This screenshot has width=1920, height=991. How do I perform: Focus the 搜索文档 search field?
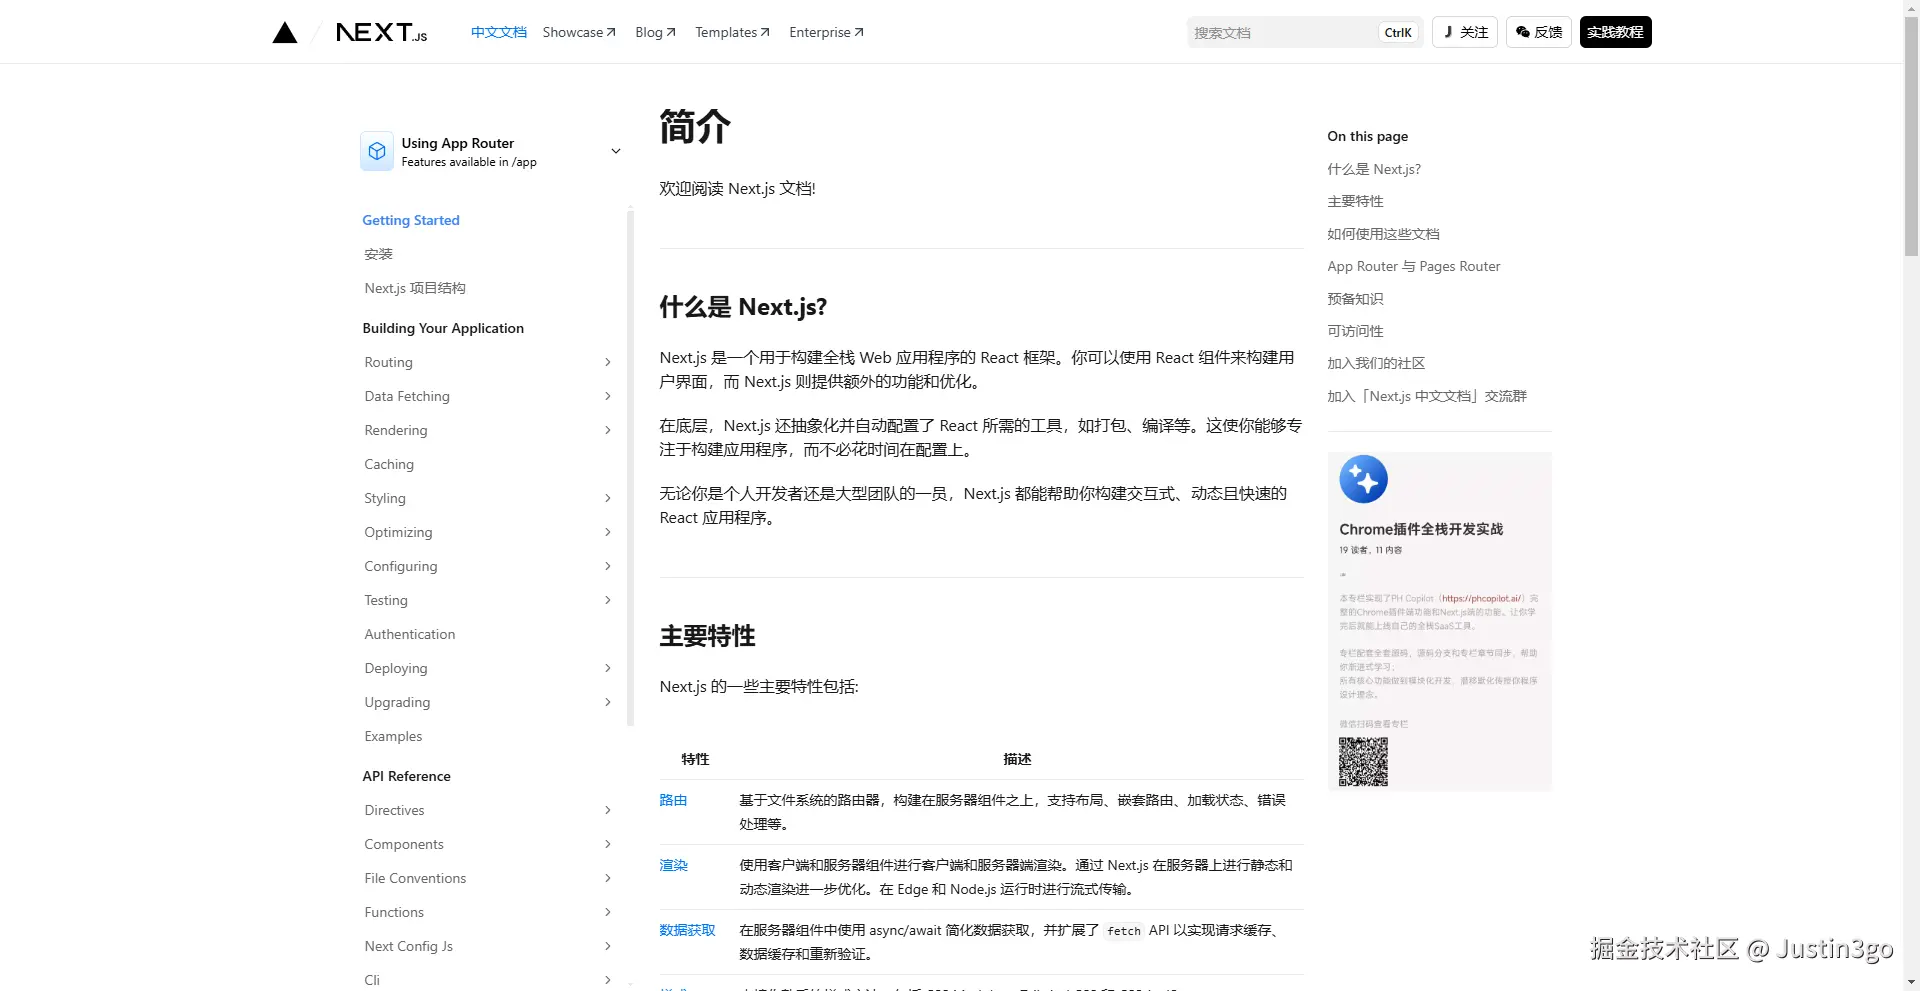(x=1305, y=32)
